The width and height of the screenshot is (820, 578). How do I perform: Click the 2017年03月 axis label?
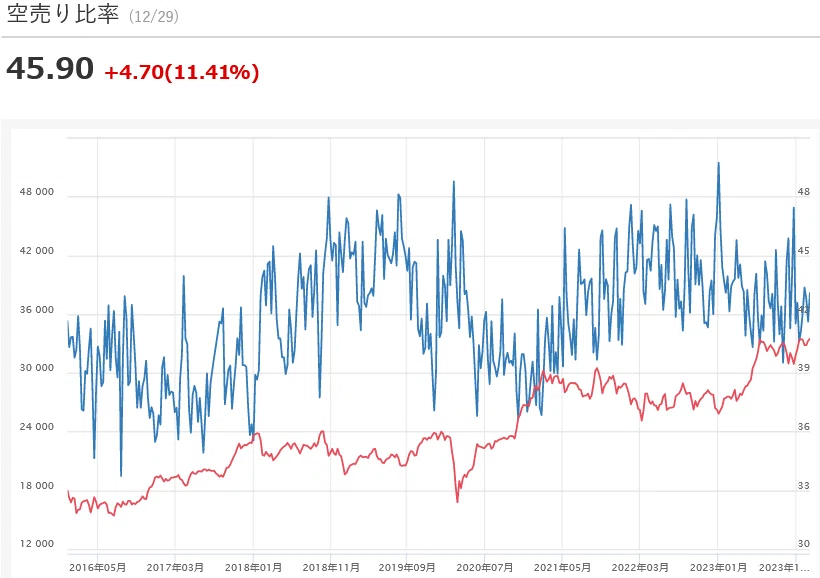click(175, 568)
